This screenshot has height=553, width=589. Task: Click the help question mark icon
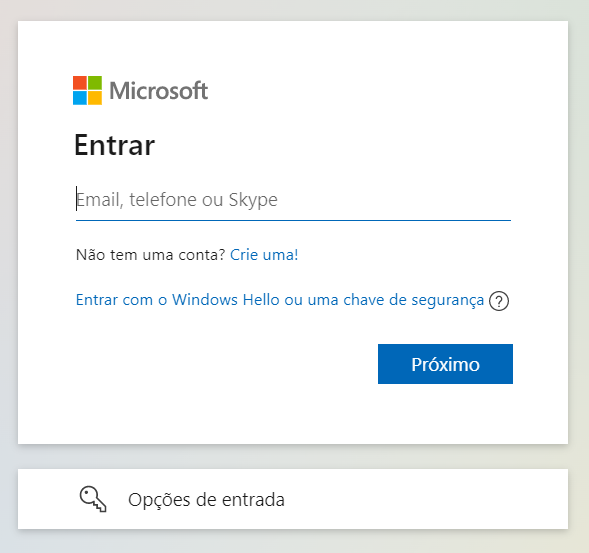point(499,301)
